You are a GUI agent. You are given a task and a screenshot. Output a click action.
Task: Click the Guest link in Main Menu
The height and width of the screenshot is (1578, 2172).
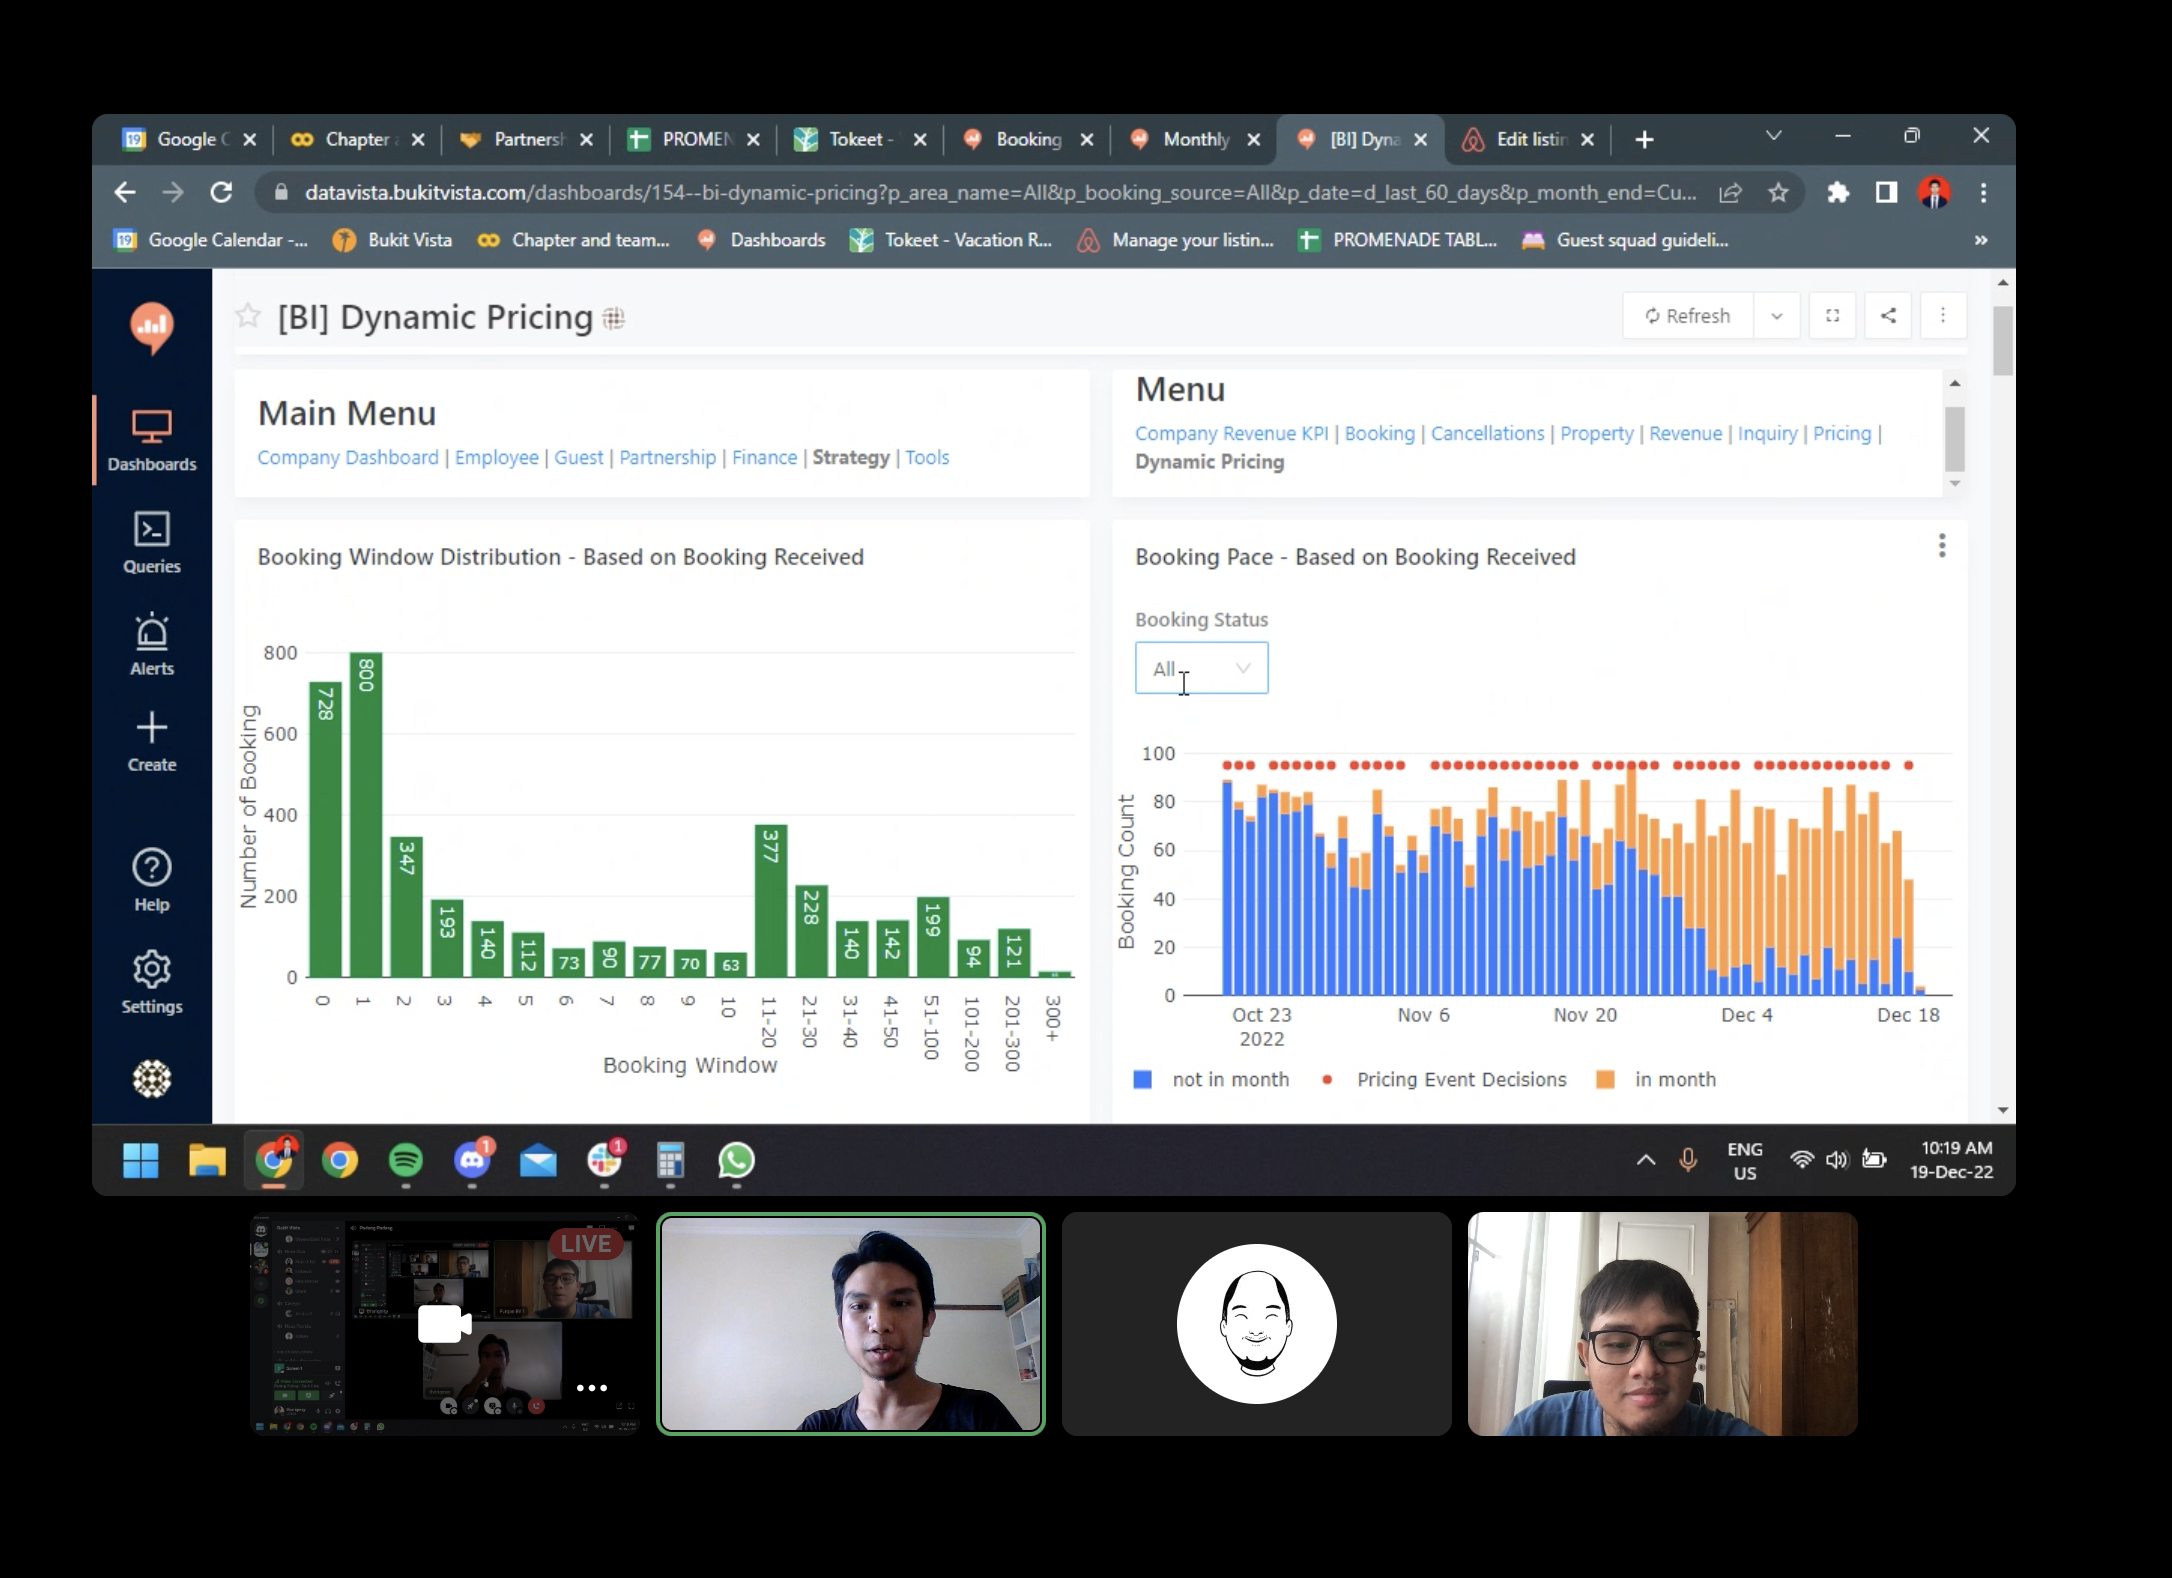click(x=579, y=457)
